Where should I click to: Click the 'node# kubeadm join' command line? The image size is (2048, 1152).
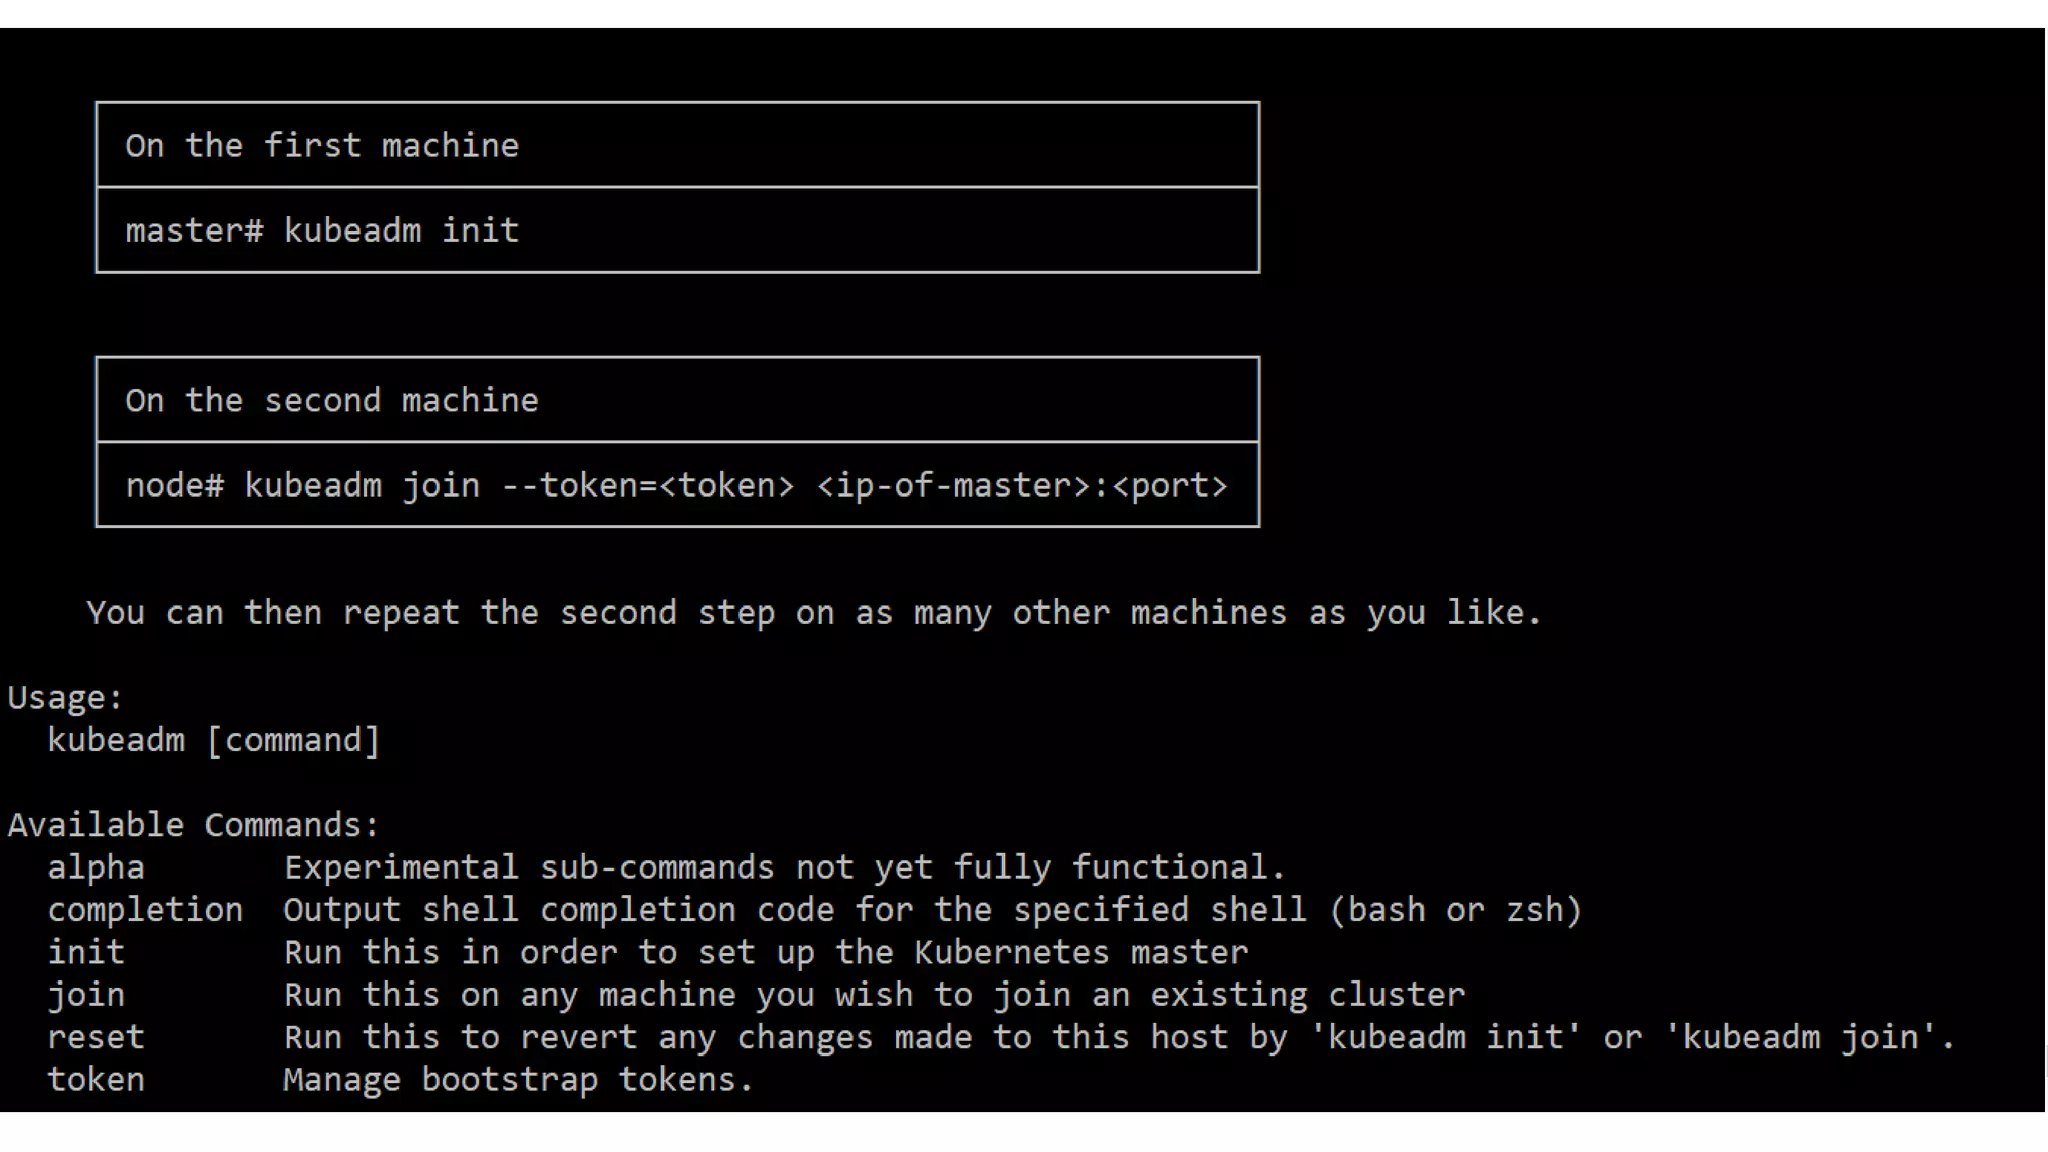[x=302, y=486]
